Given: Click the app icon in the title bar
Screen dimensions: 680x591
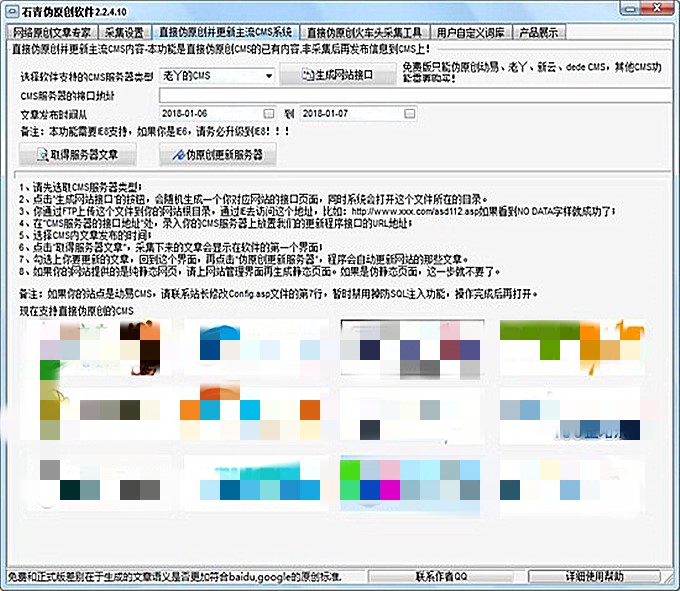Looking at the screenshot, I should (13, 11).
